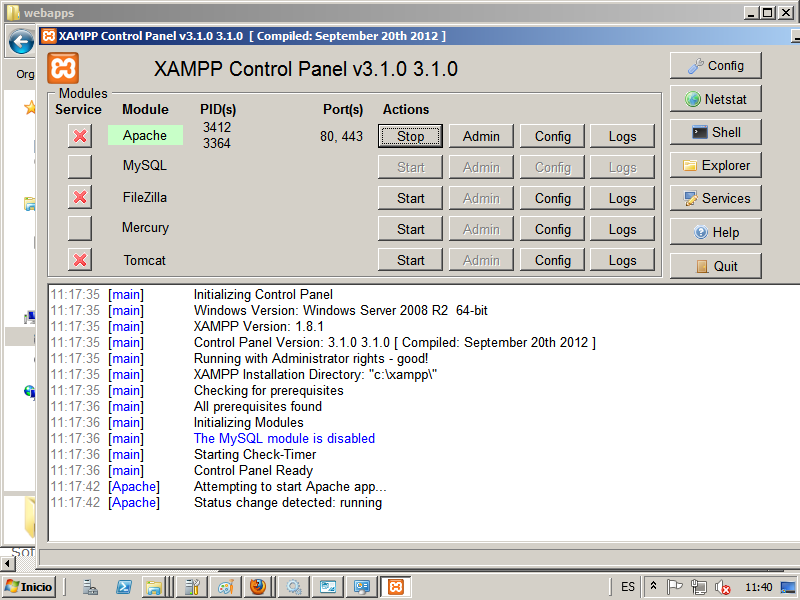Open the network tray icon

698,587
